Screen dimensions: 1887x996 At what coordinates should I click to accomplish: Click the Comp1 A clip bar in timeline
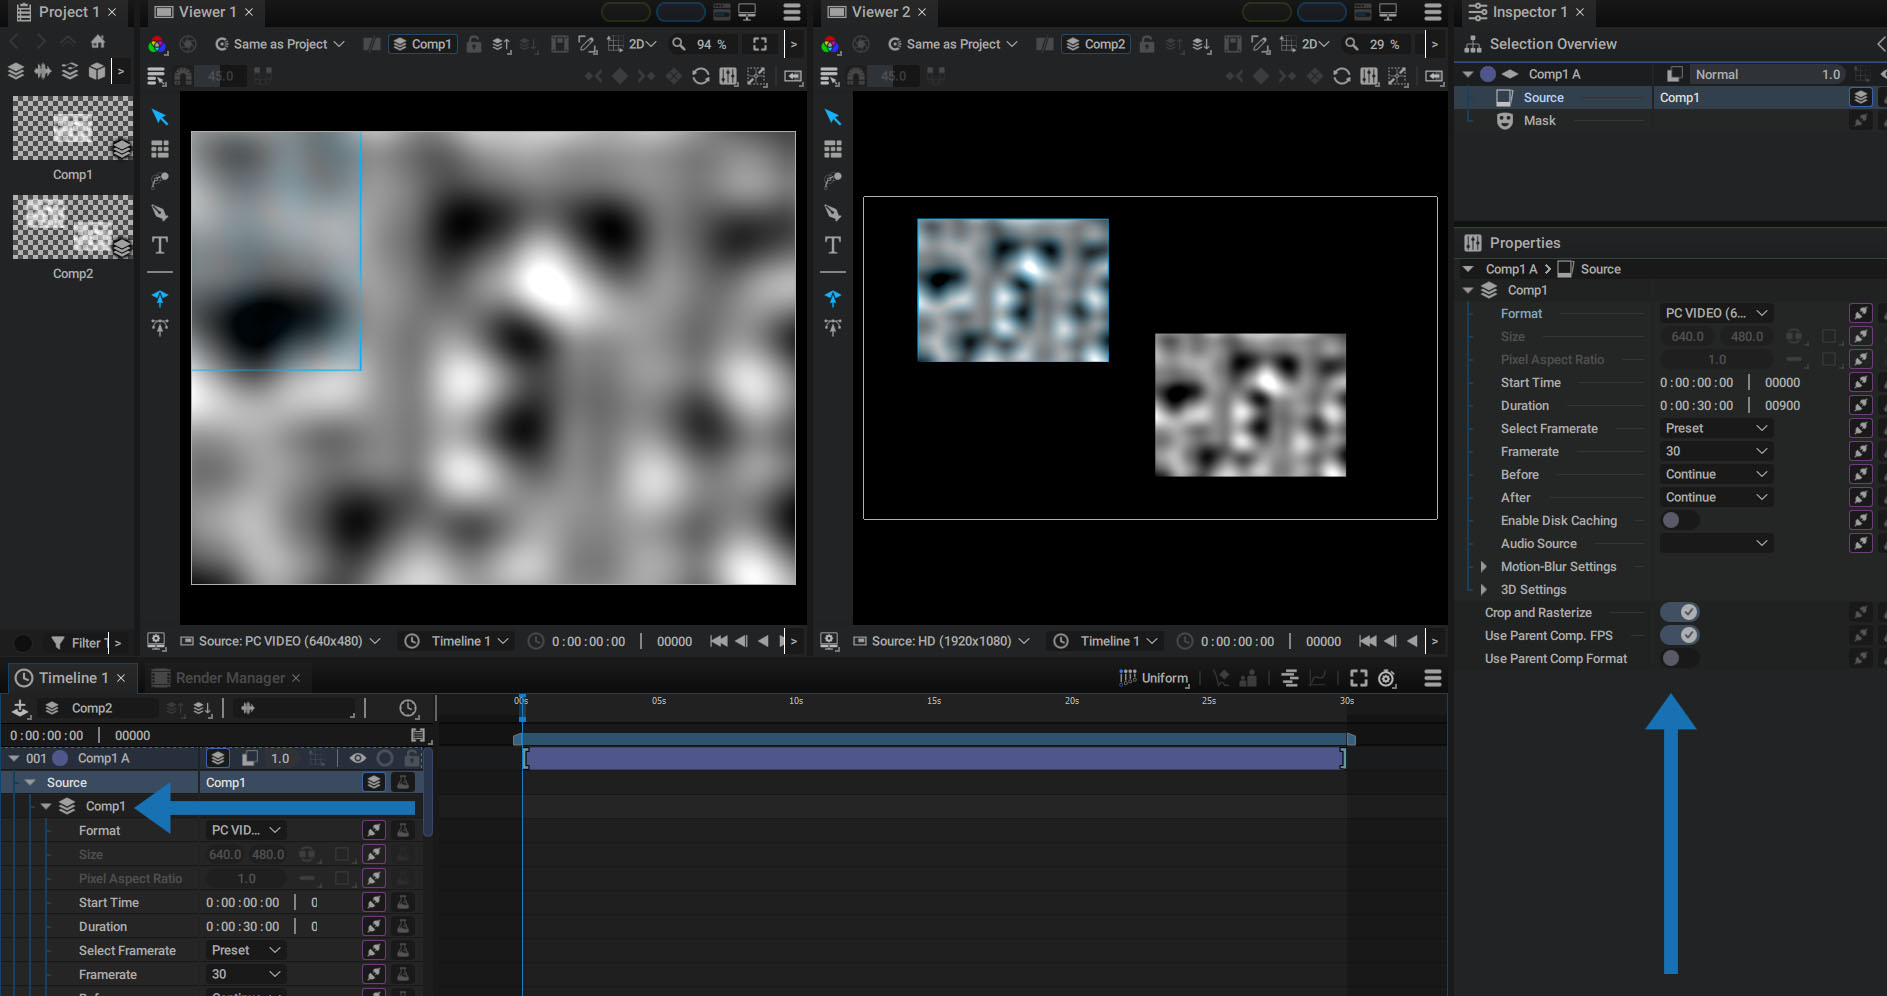click(933, 759)
